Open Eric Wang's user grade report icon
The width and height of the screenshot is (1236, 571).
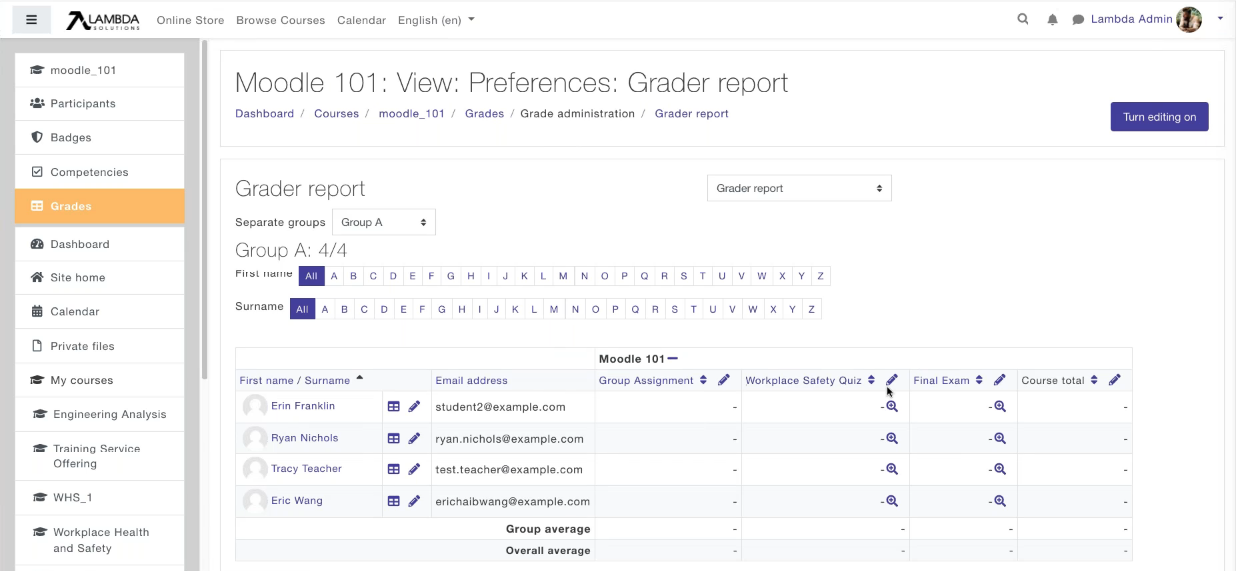coord(394,502)
